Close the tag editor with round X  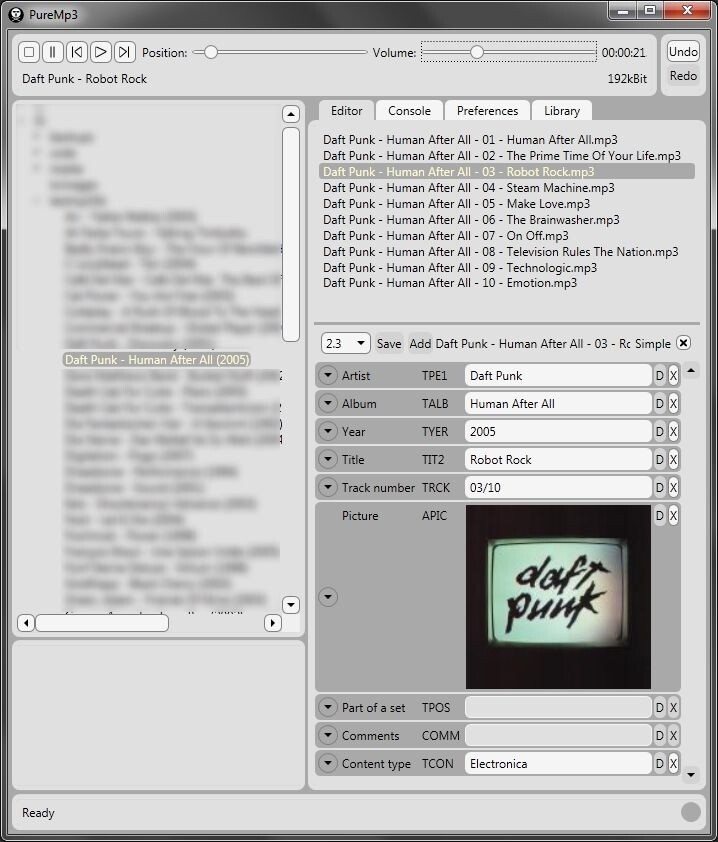click(683, 343)
